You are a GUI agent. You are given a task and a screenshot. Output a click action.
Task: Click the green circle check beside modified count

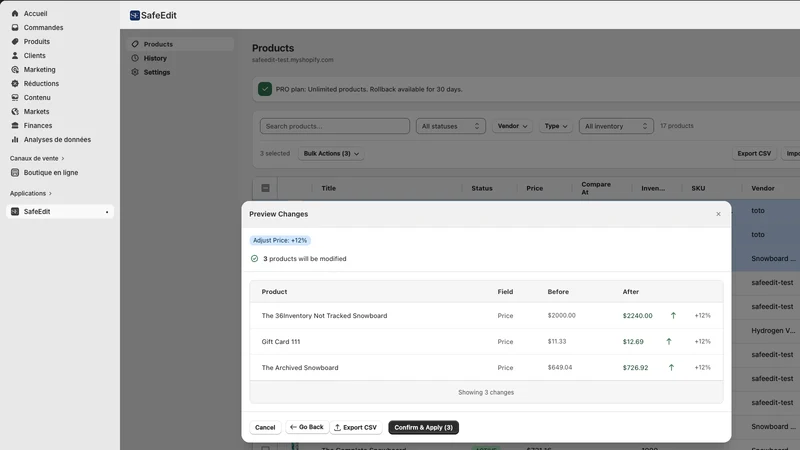[x=255, y=259]
